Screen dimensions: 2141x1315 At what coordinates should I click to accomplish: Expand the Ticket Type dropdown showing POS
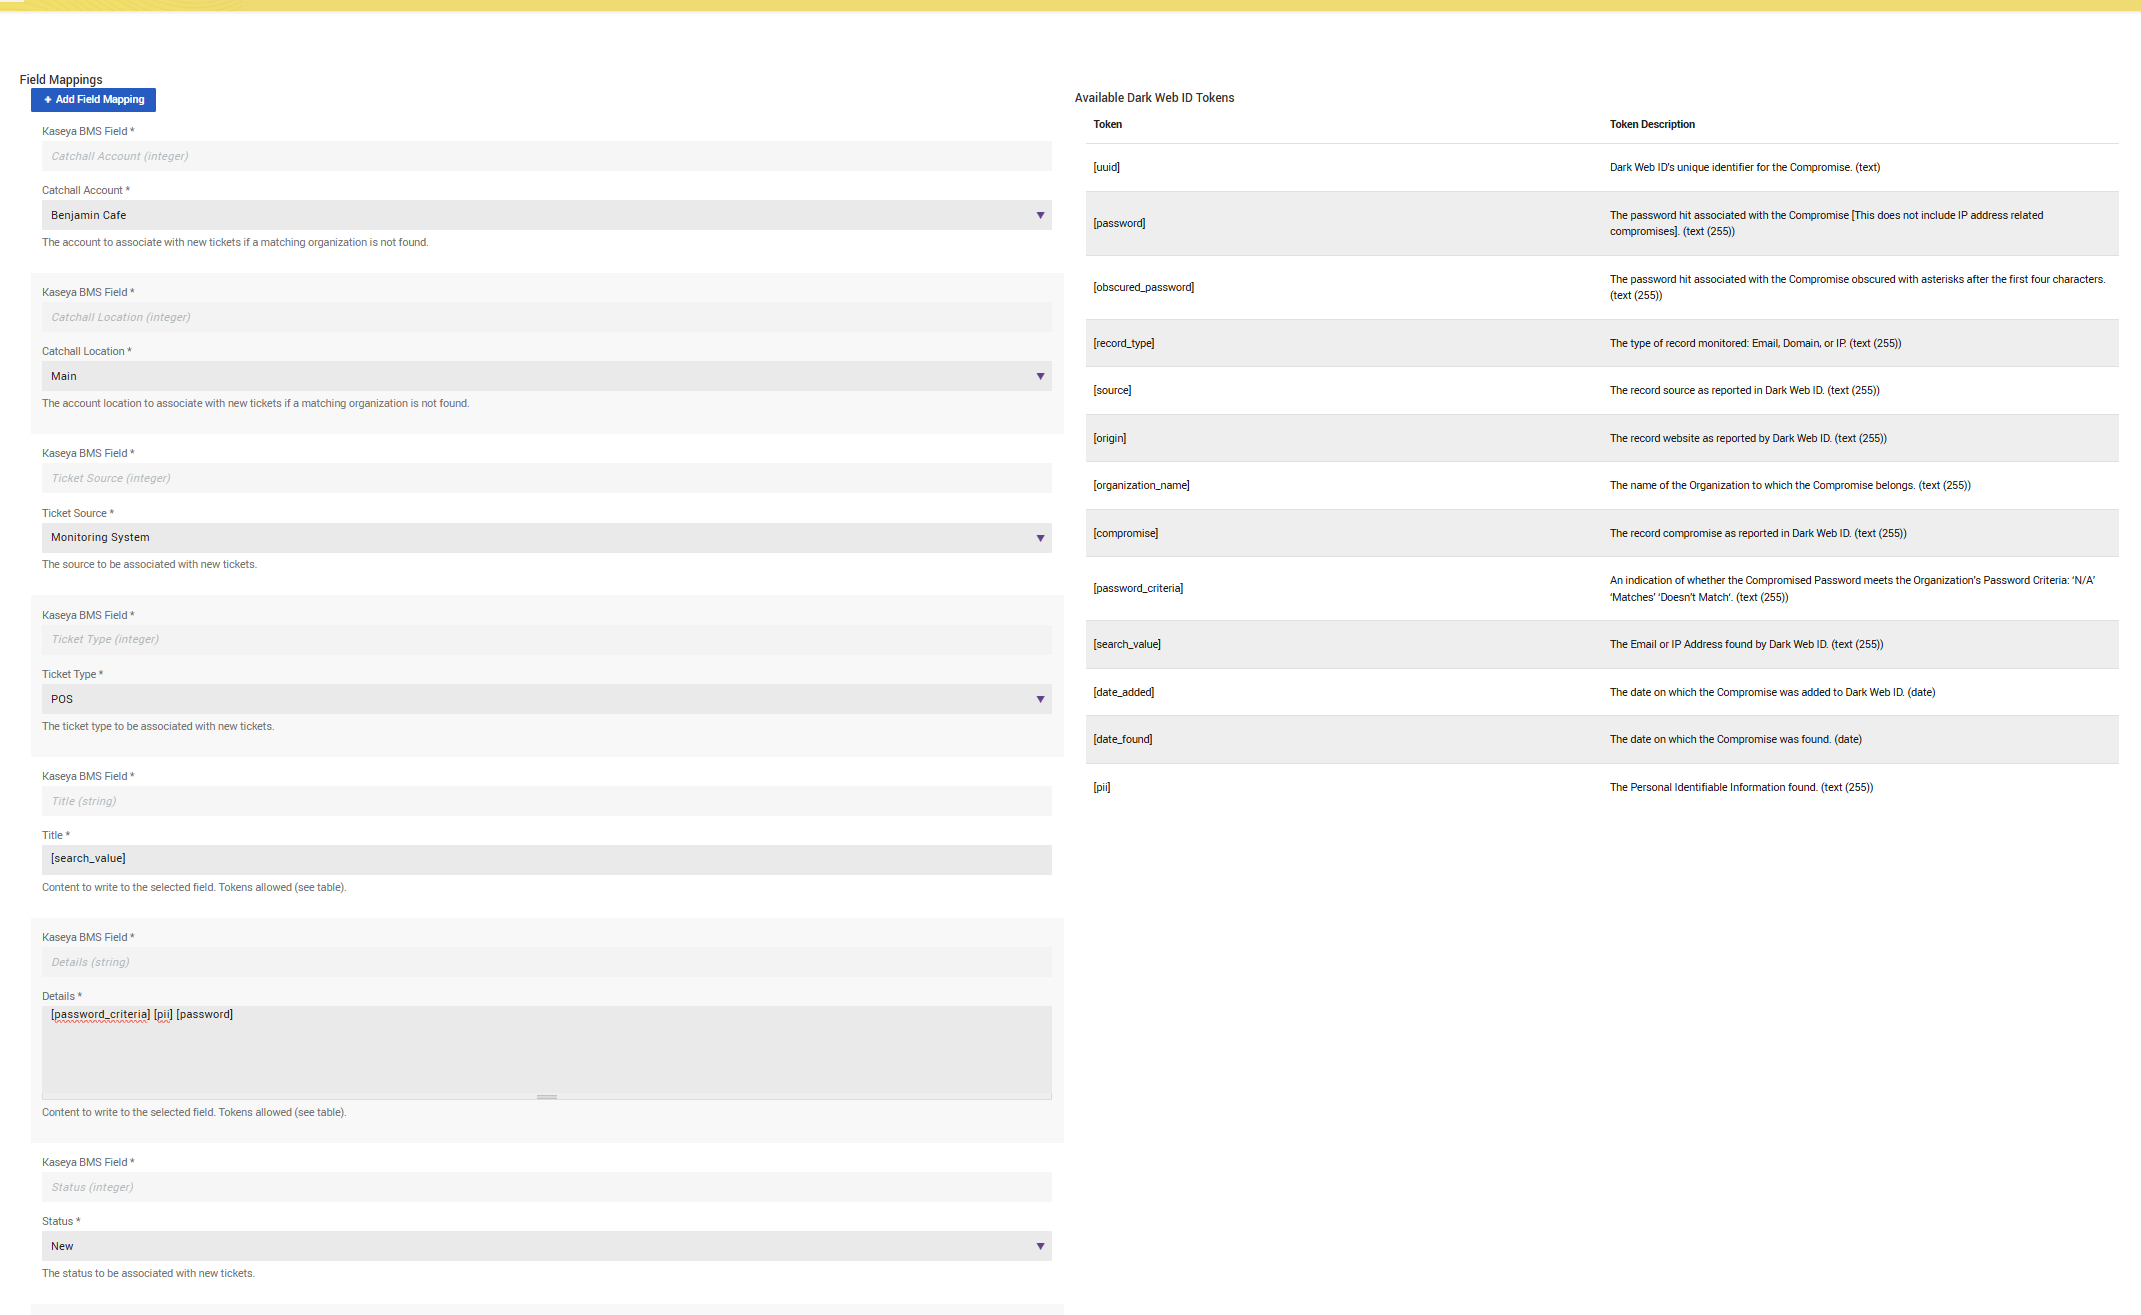click(x=546, y=699)
